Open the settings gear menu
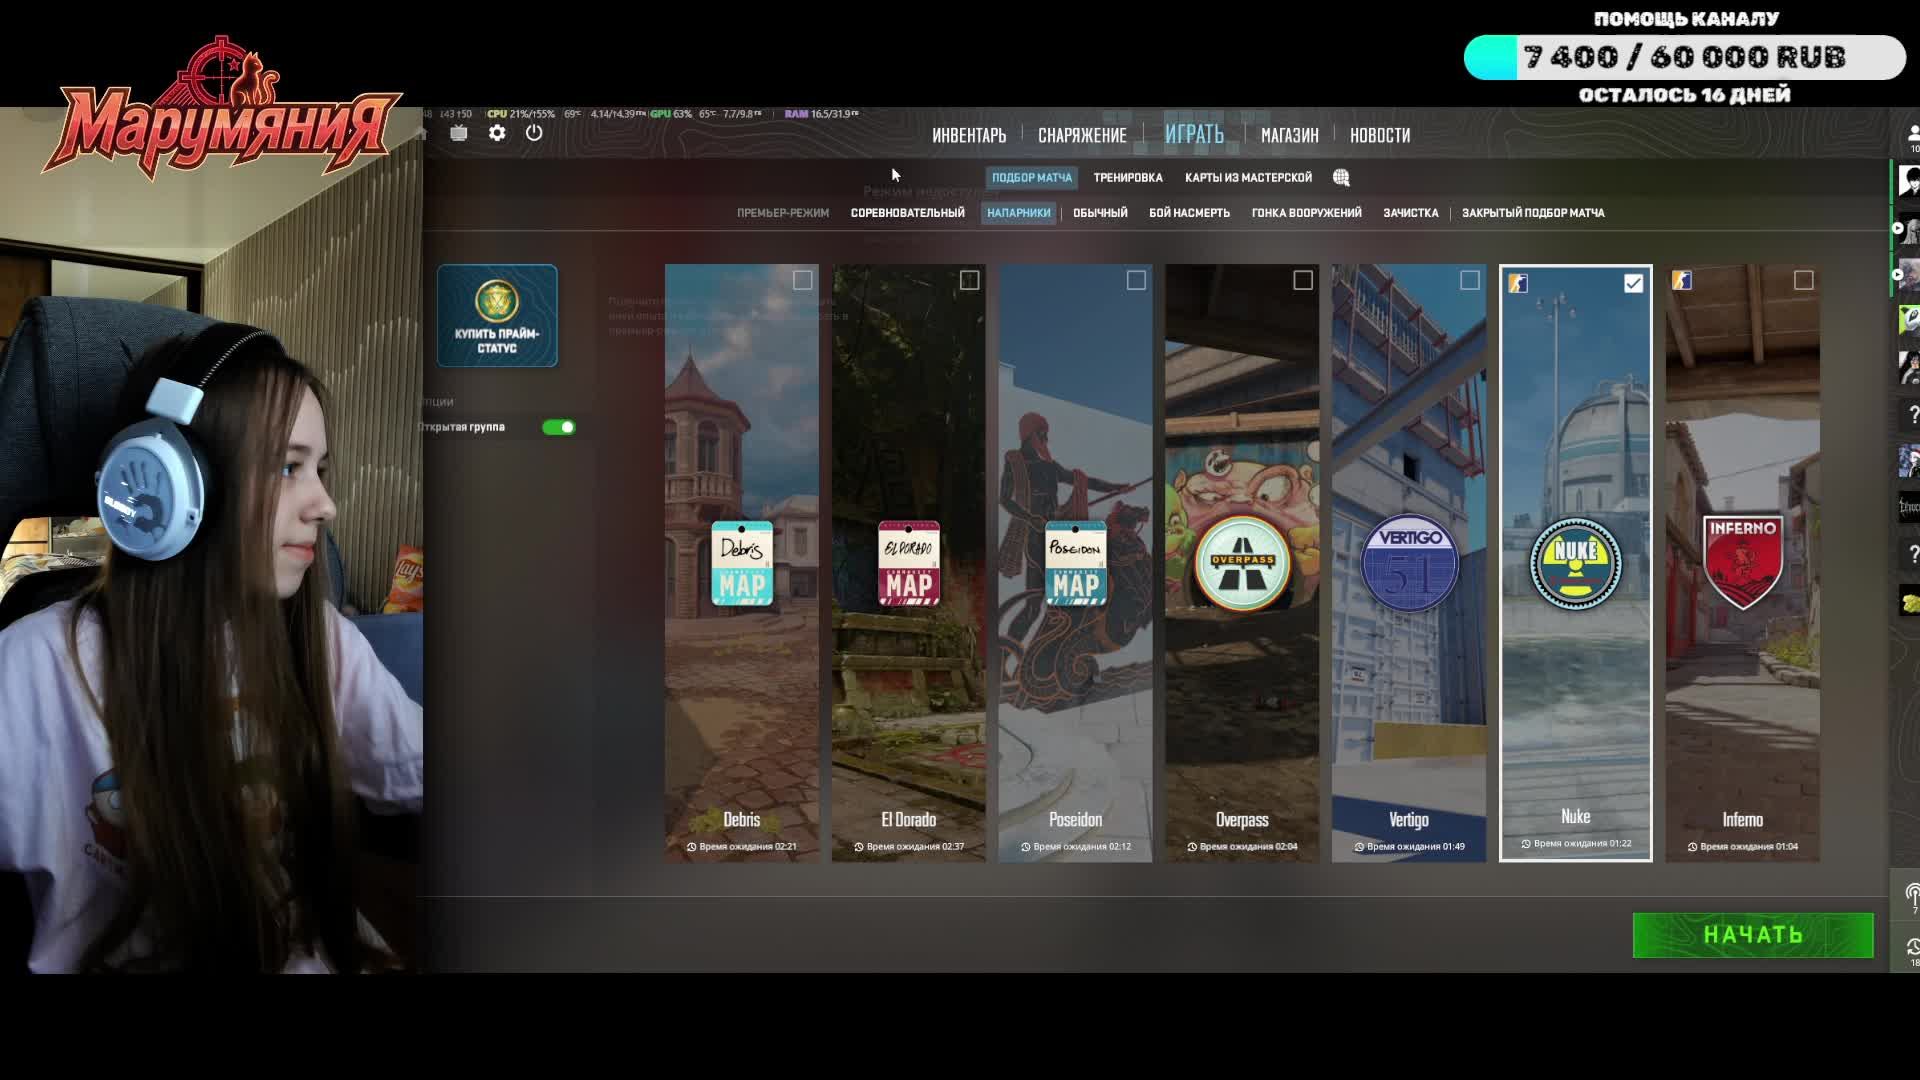Viewport: 1920px width, 1080px height. [x=497, y=133]
